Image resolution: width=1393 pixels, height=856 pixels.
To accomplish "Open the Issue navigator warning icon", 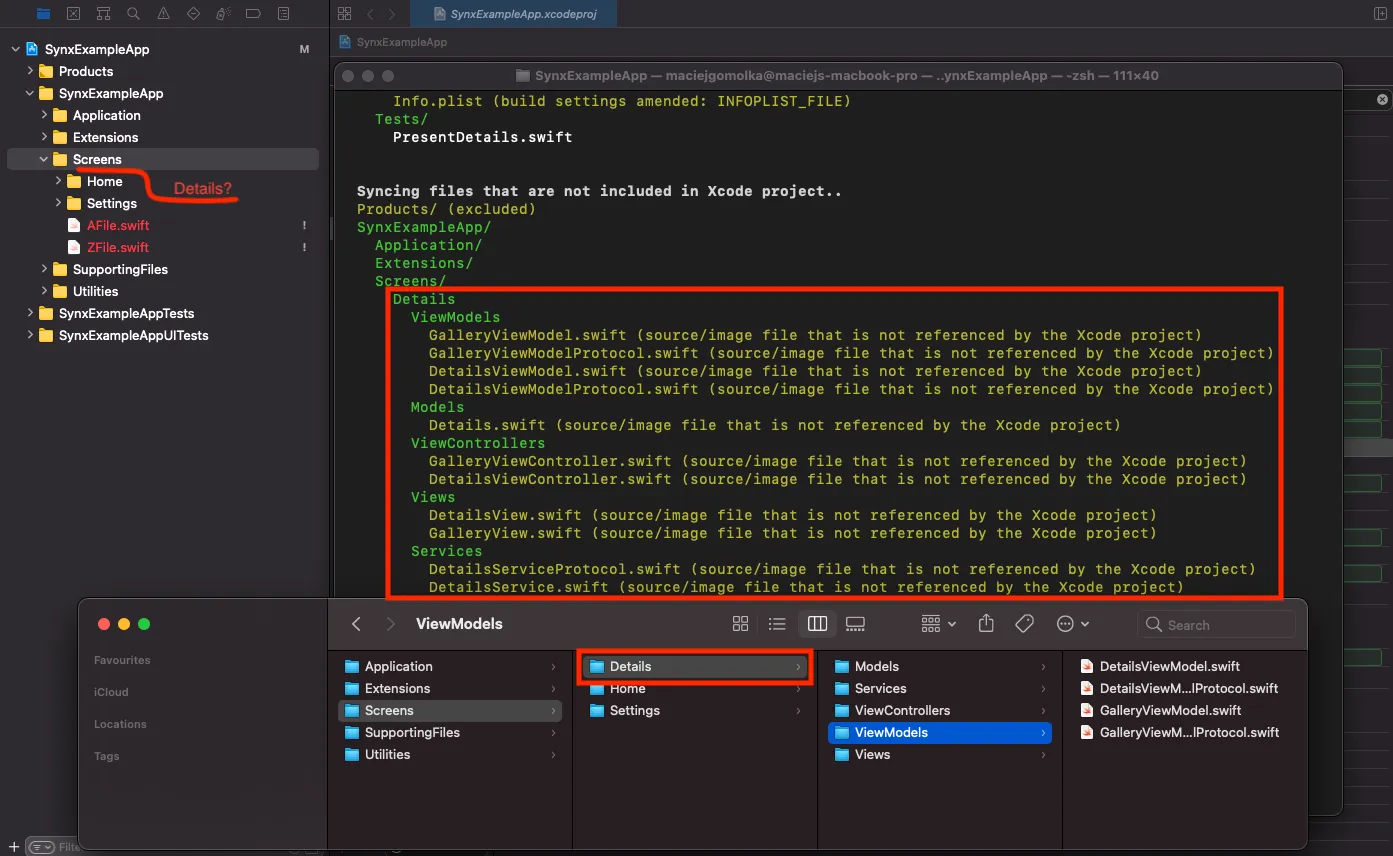I will click(163, 14).
